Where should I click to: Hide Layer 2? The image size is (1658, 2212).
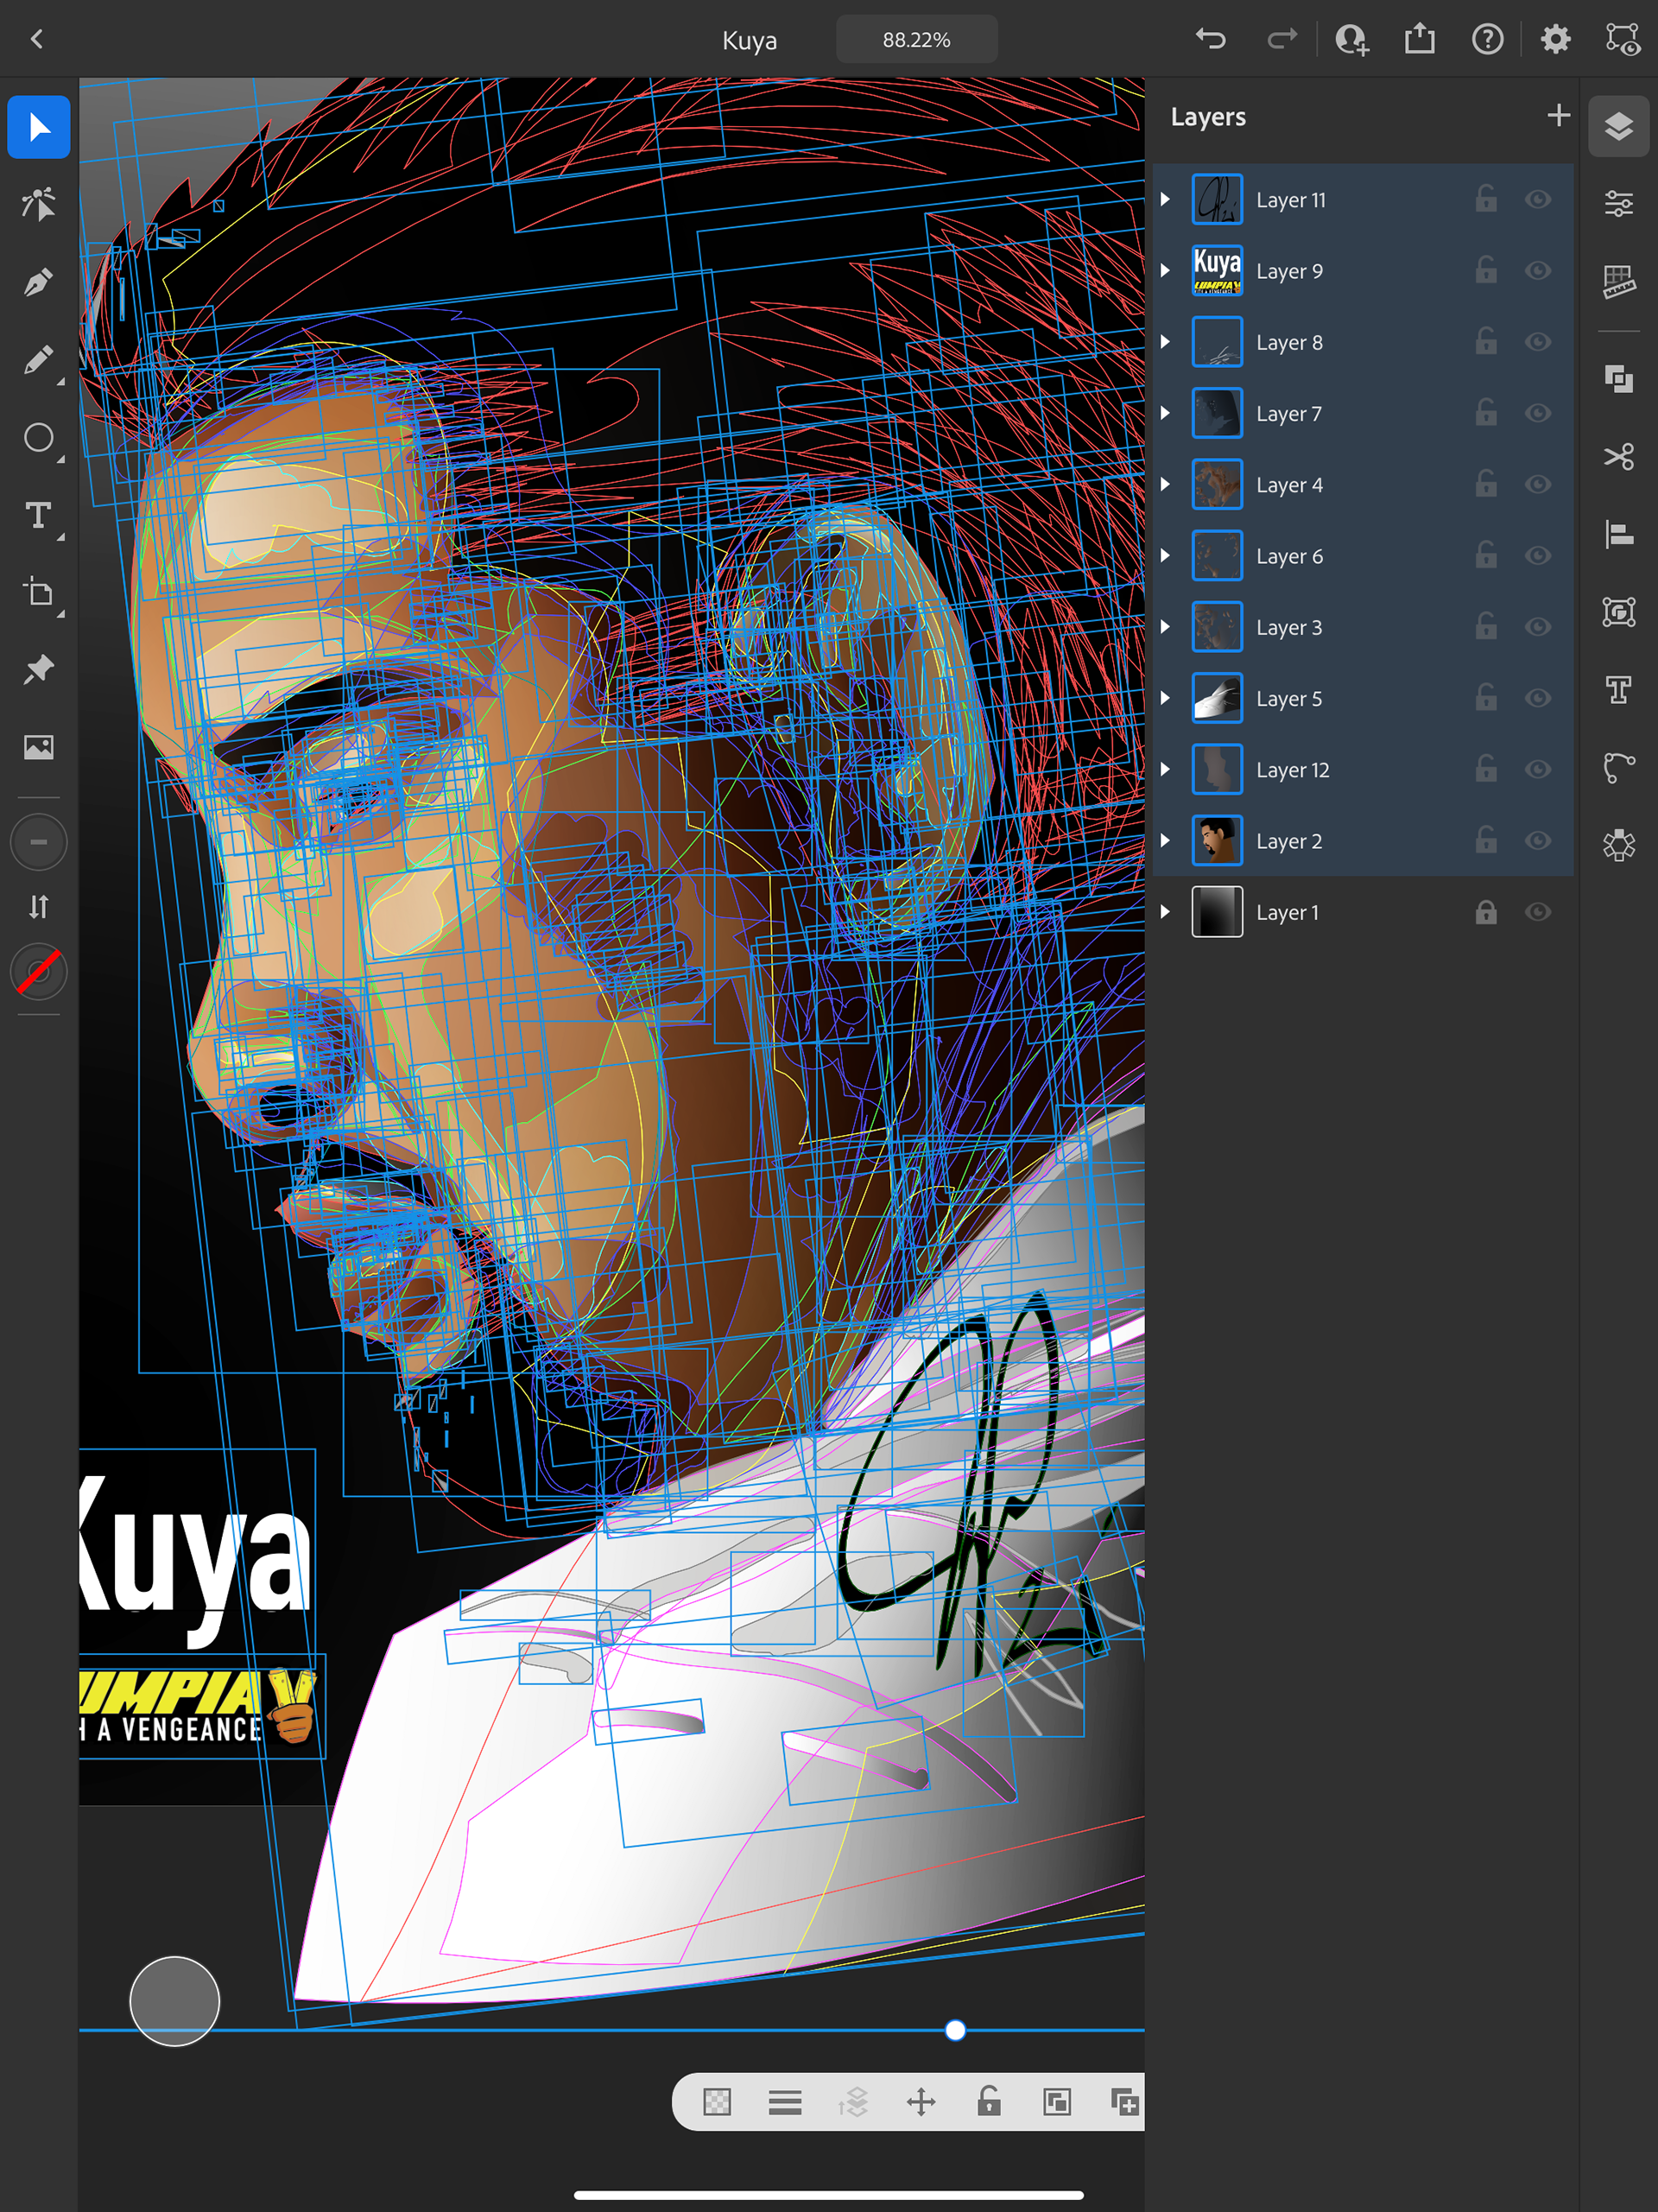click(1538, 841)
